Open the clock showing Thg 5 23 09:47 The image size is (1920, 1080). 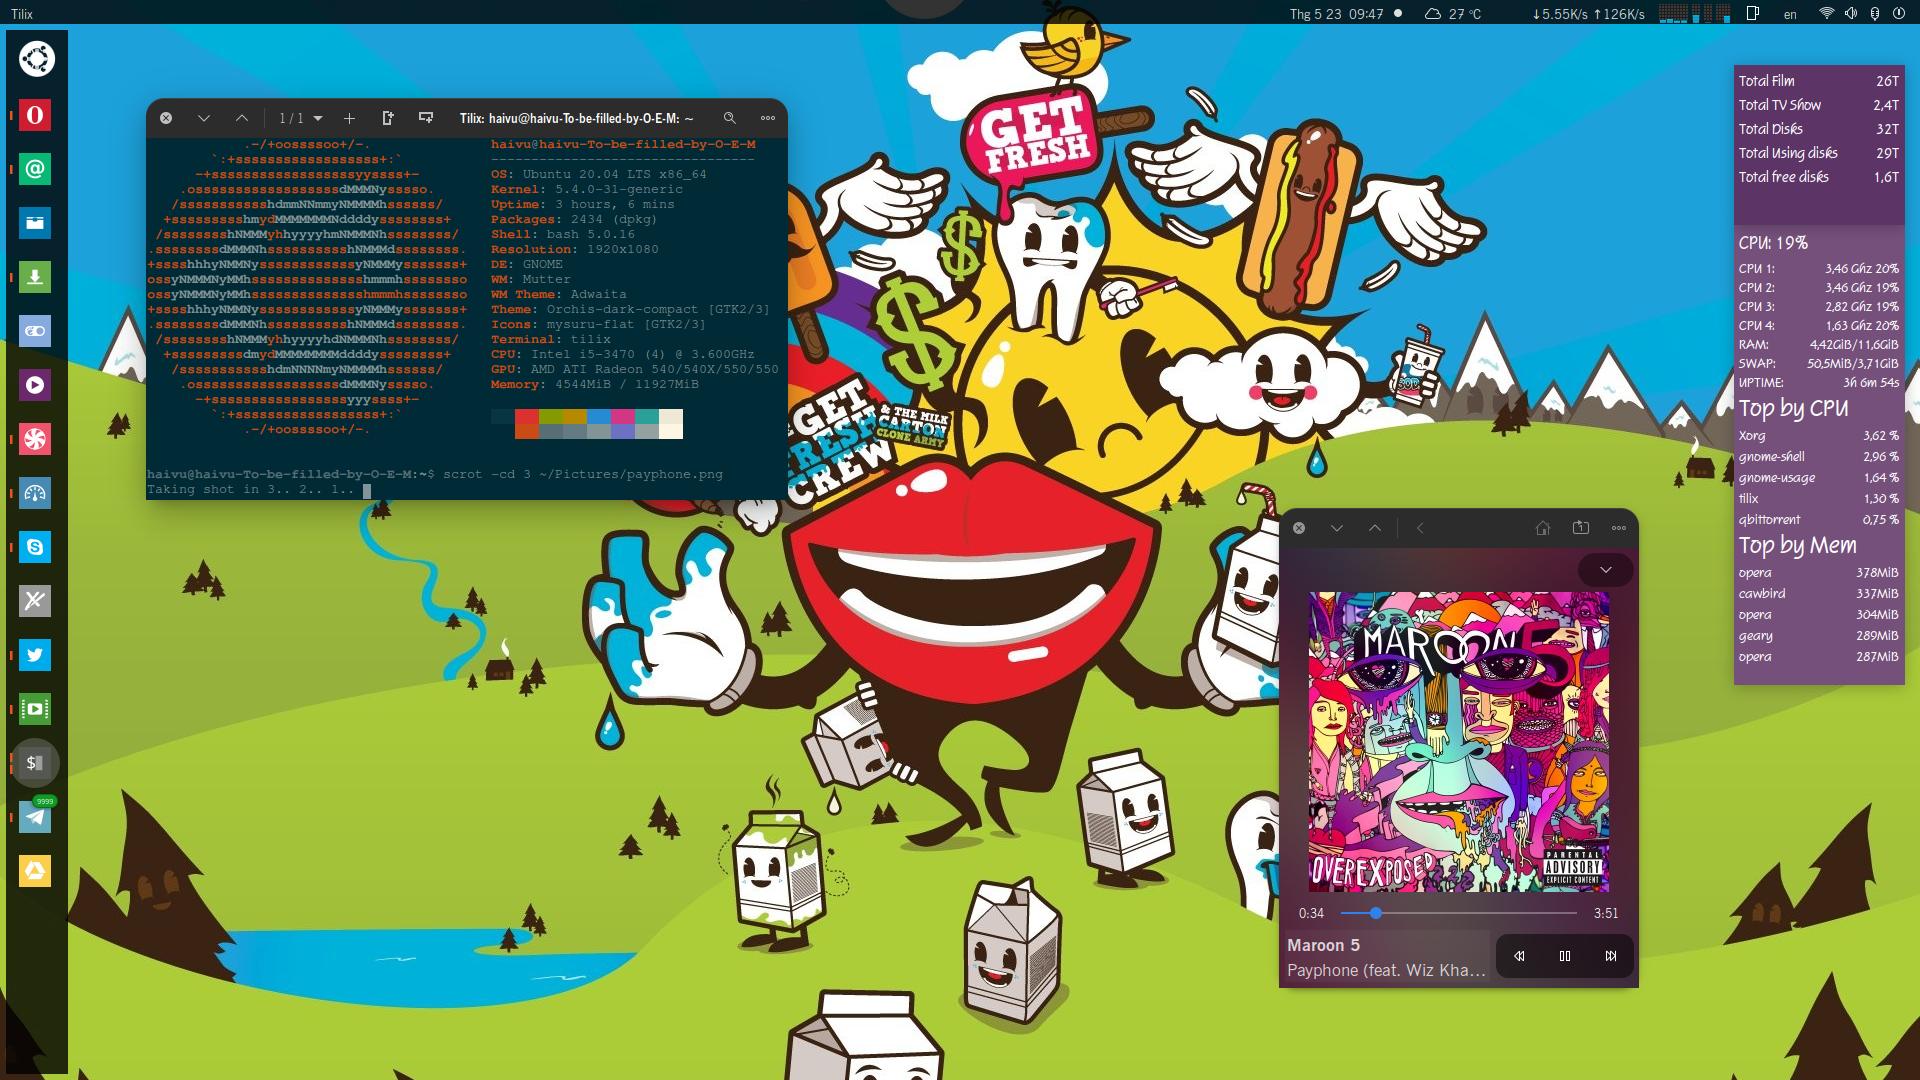pyautogui.click(x=1336, y=14)
